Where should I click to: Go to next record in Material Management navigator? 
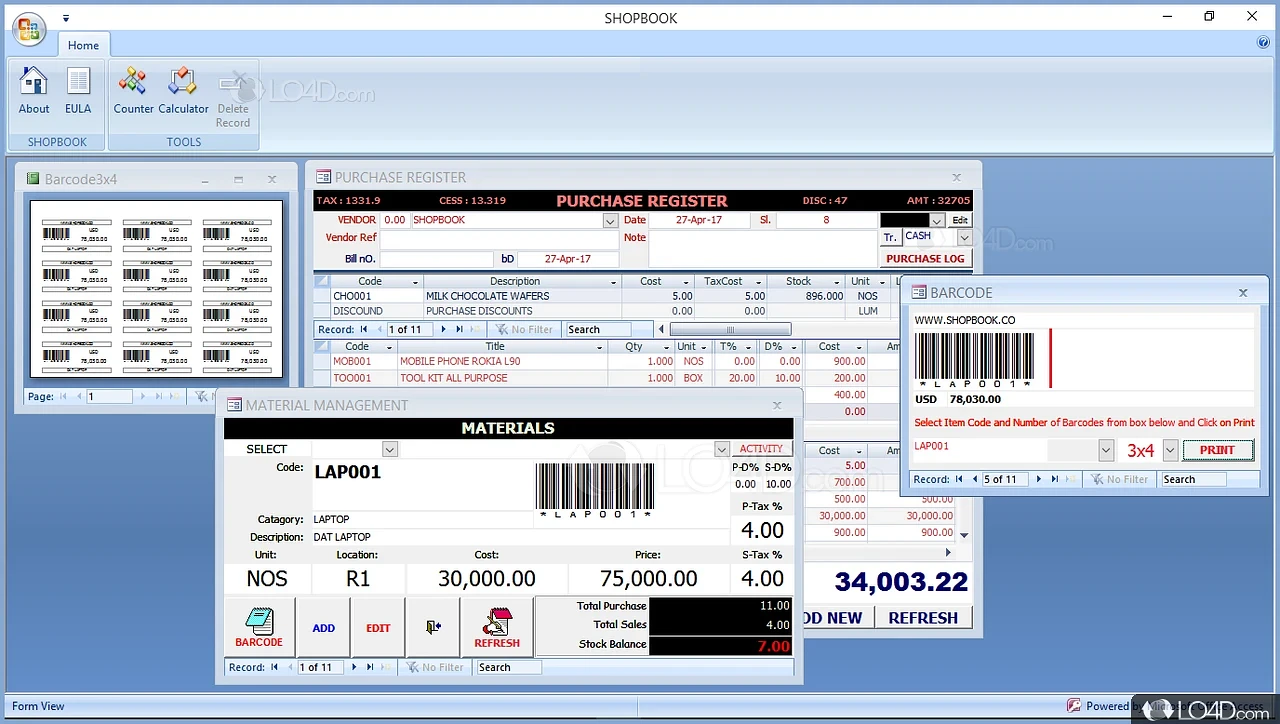click(353, 667)
